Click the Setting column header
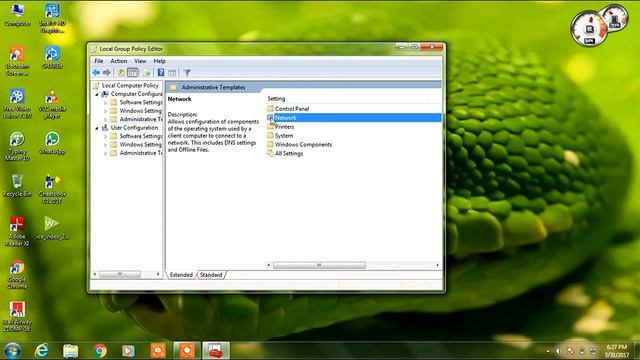Image resolution: width=640 pixels, height=360 pixels. click(276, 99)
